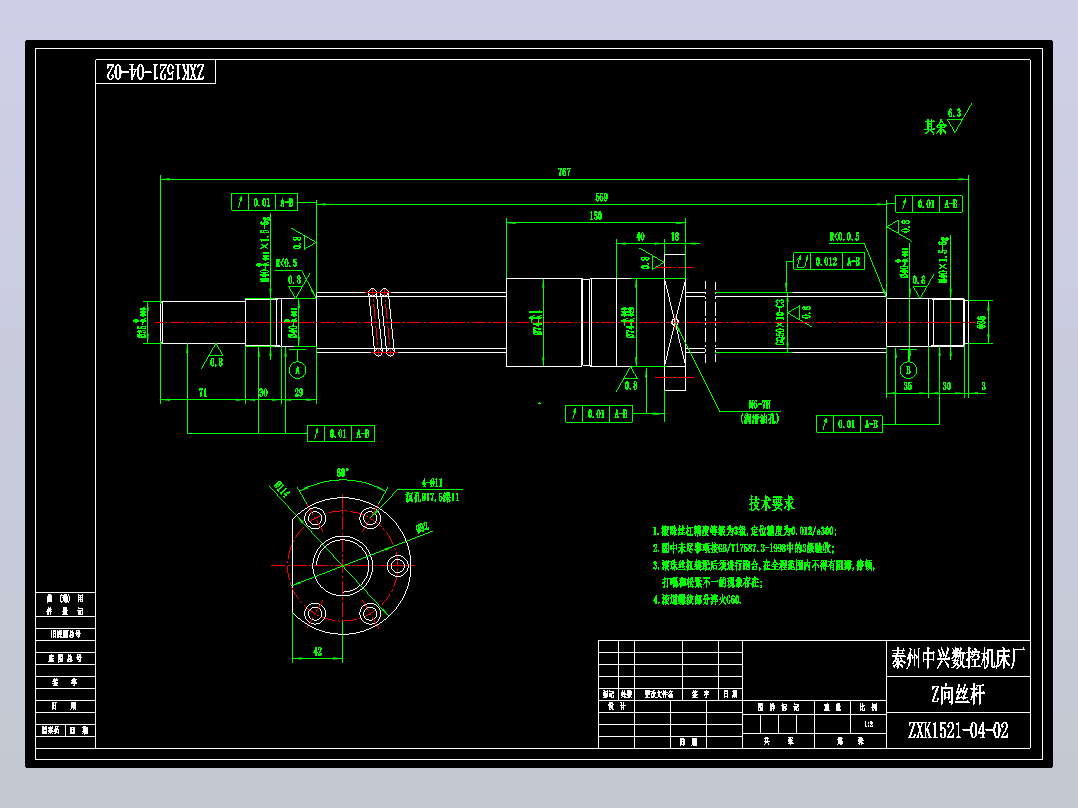Screen dimensions: 1078x808
Task: Select the 569 dimension text
Action: [x=601, y=197]
